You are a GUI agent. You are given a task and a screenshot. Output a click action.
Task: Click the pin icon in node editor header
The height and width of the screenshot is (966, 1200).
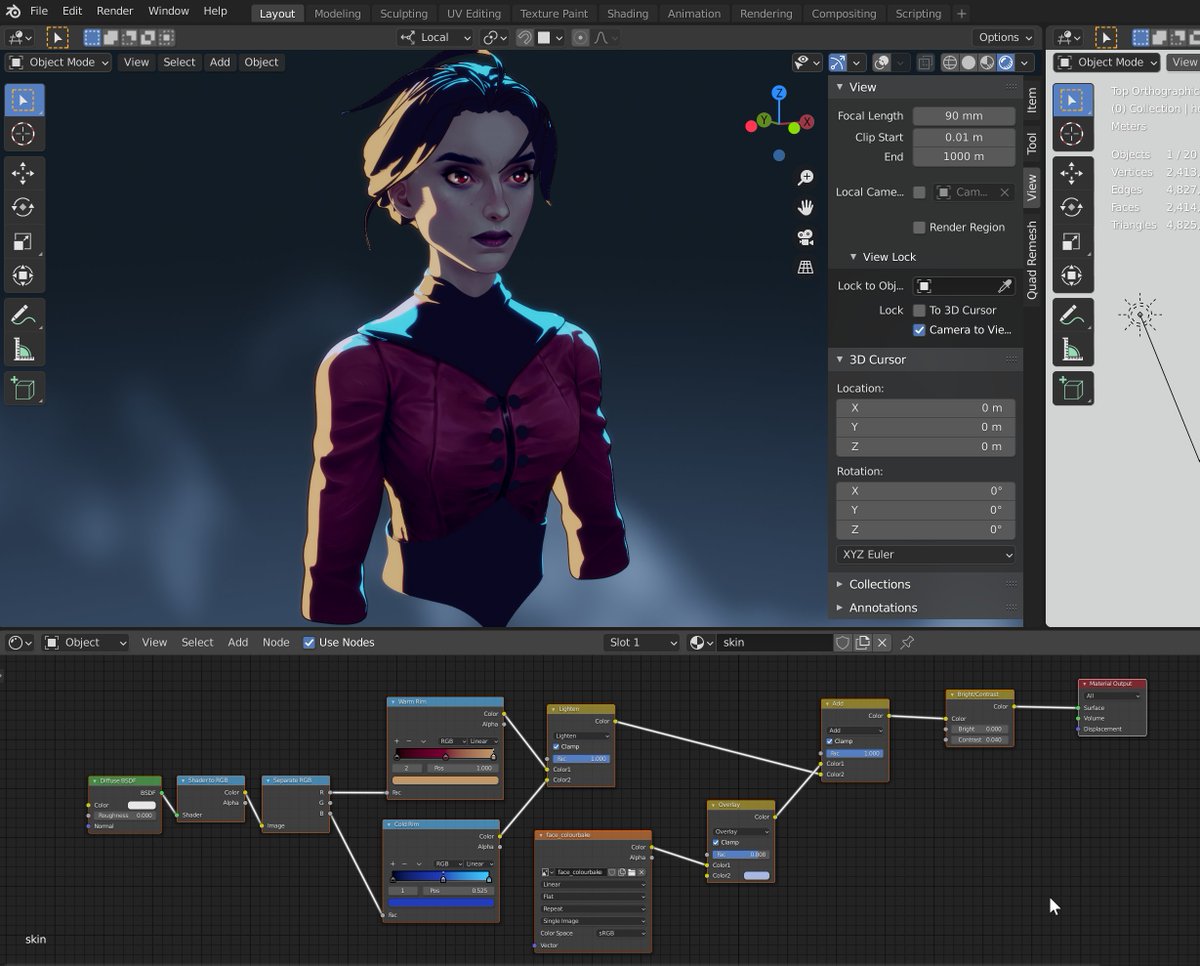click(907, 642)
